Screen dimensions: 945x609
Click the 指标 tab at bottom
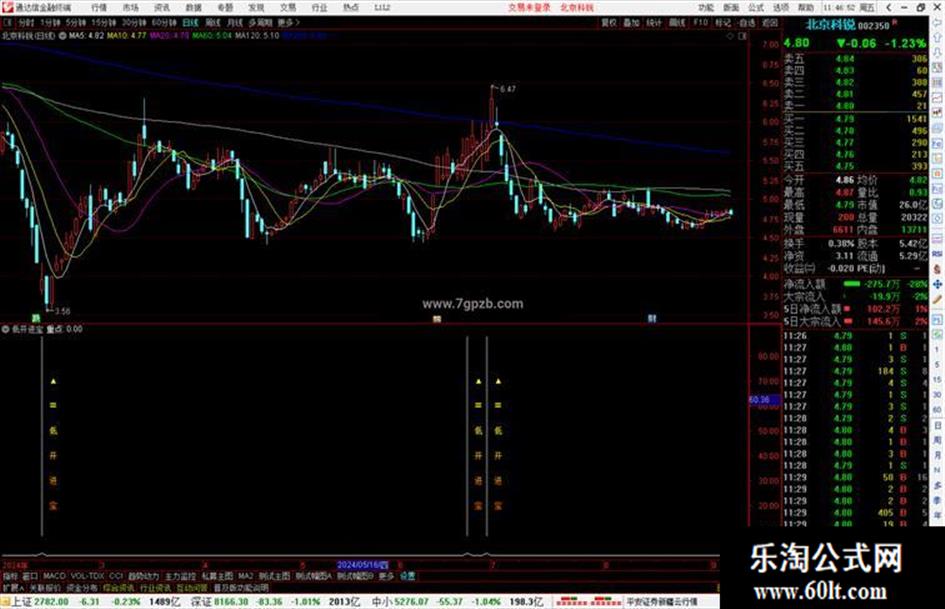coord(10,576)
